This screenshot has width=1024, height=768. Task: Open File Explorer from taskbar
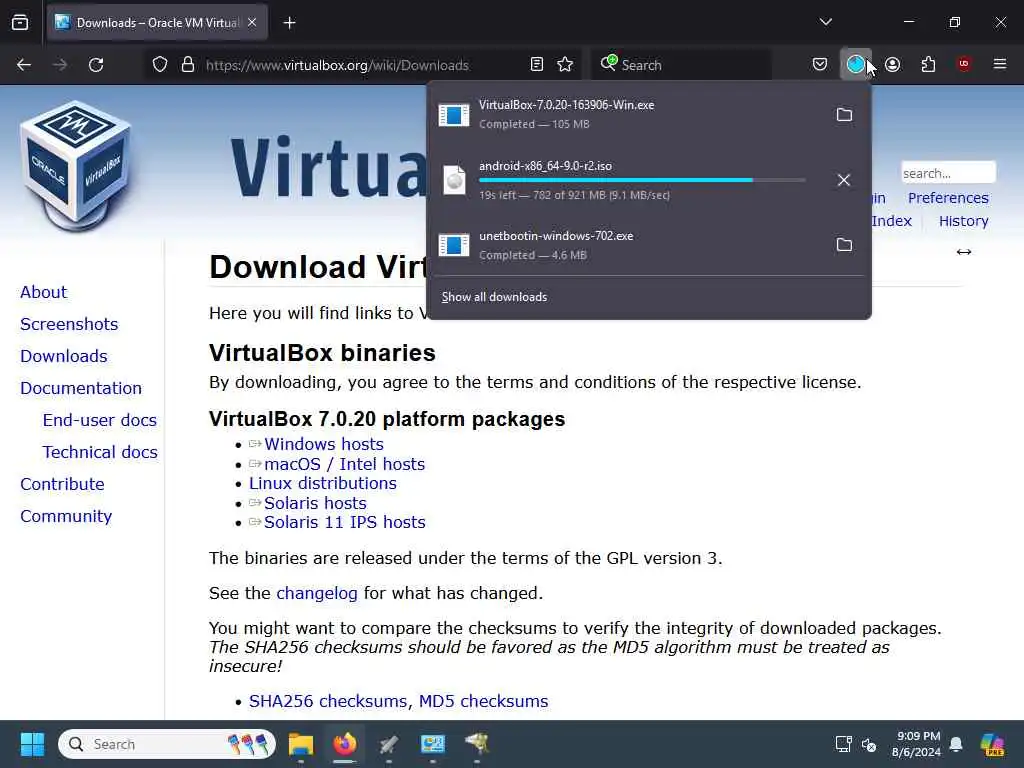point(301,744)
